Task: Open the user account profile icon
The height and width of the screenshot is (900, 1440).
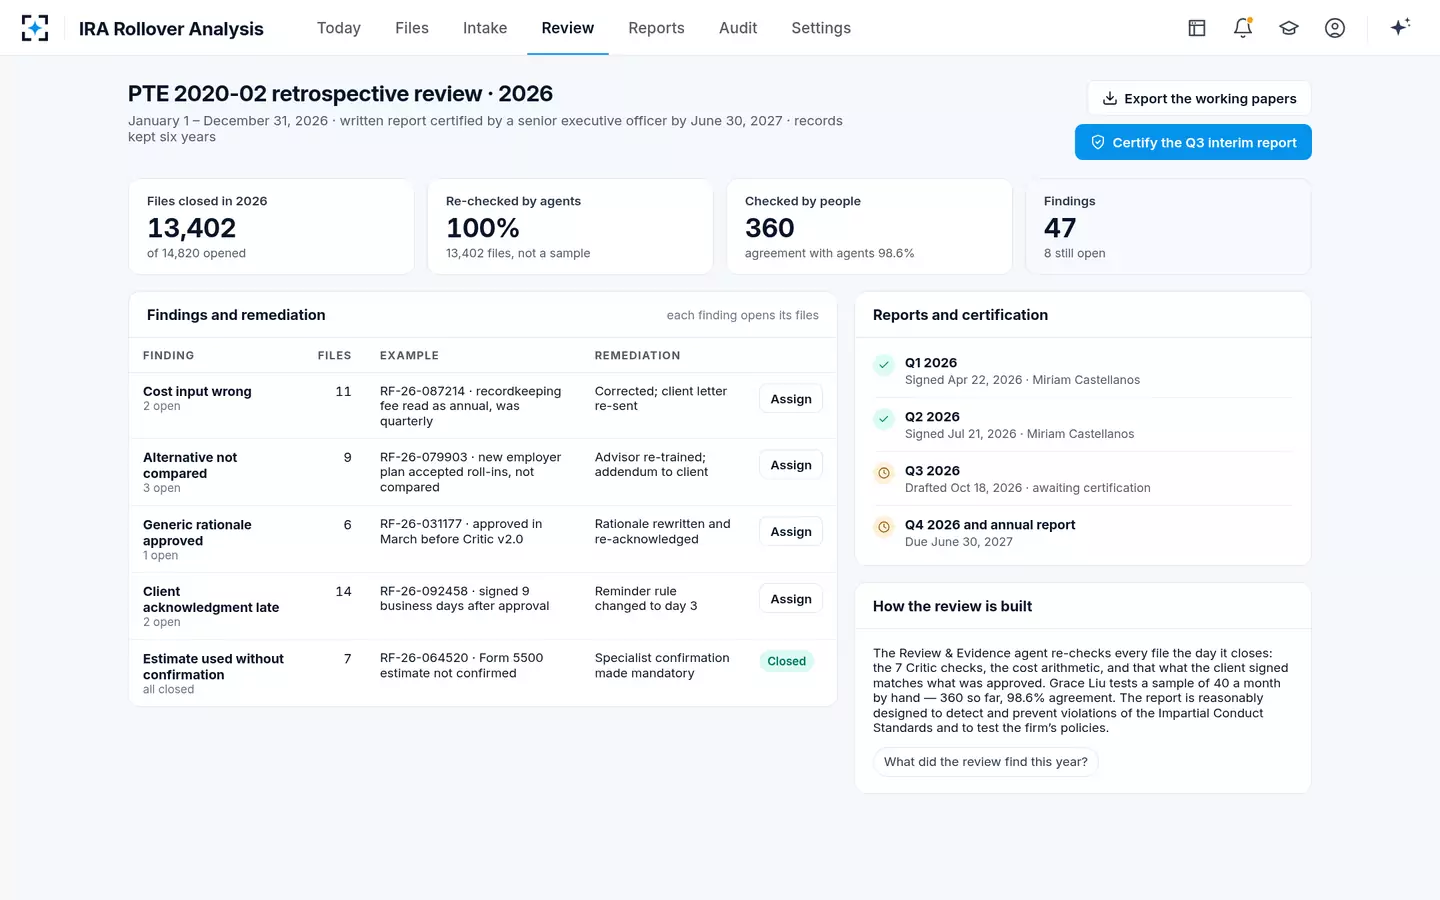Action: pos(1335,28)
